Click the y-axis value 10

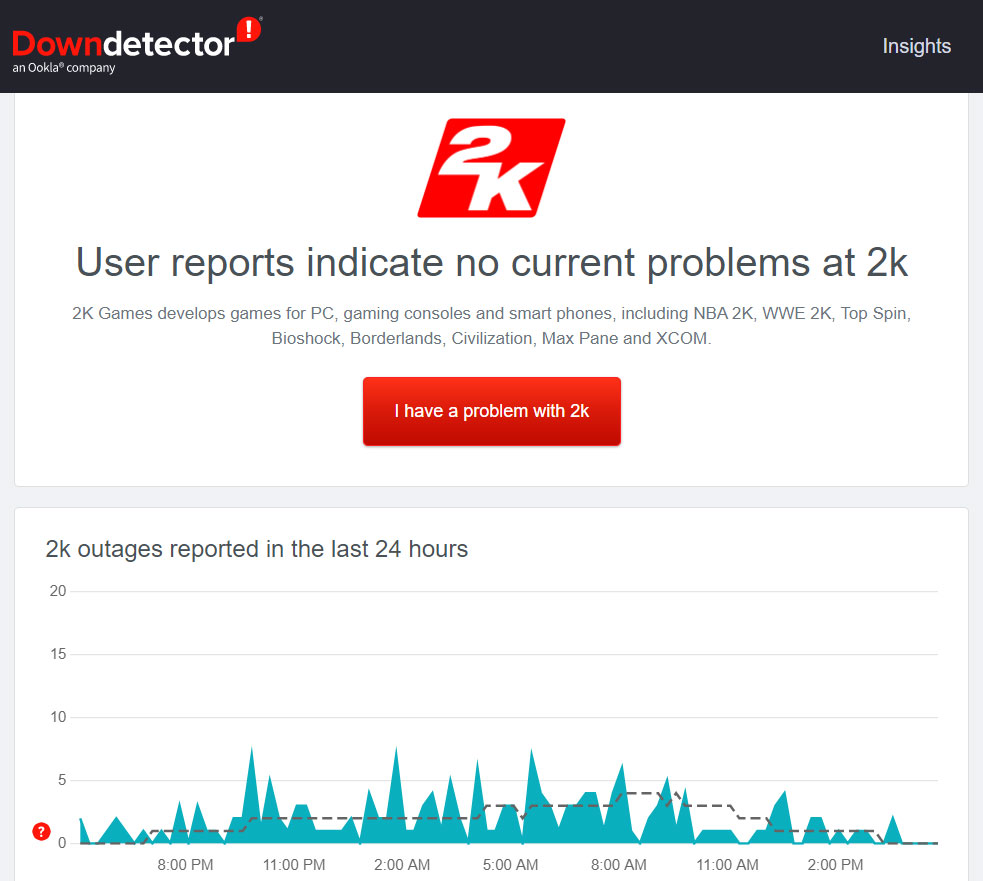[58, 717]
